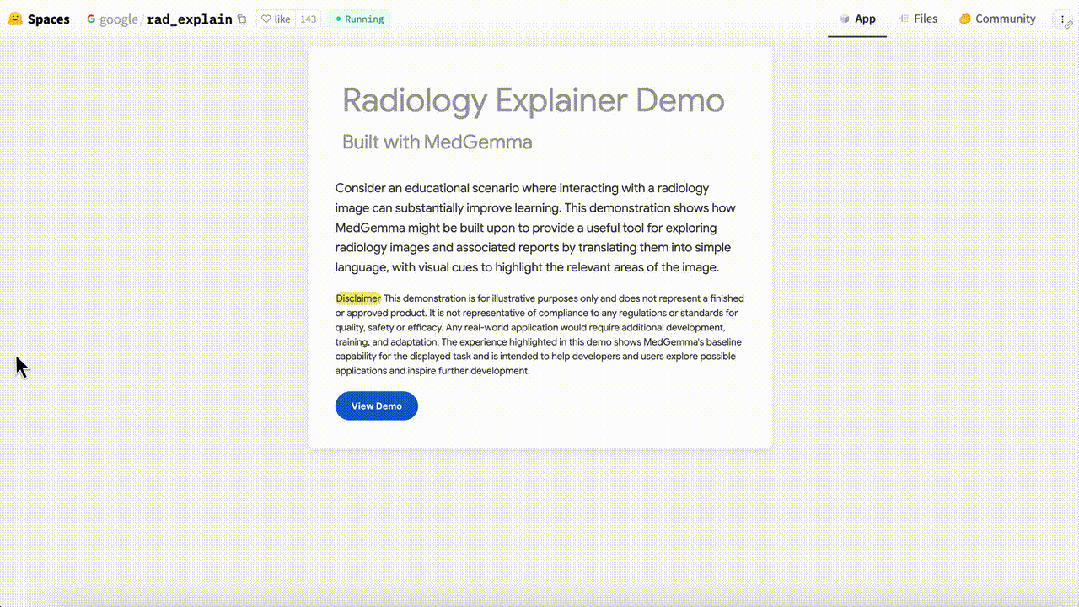Open the google organization page link
The image size is (1079, 607).
pos(118,19)
